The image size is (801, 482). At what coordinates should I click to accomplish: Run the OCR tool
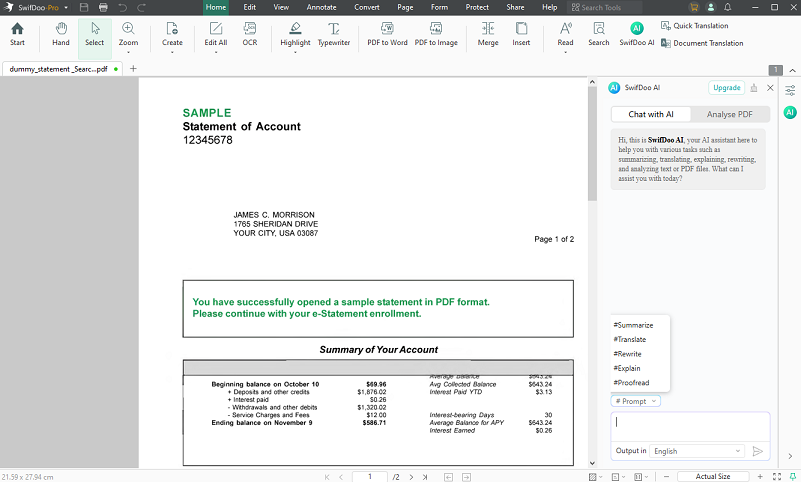click(250, 34)
